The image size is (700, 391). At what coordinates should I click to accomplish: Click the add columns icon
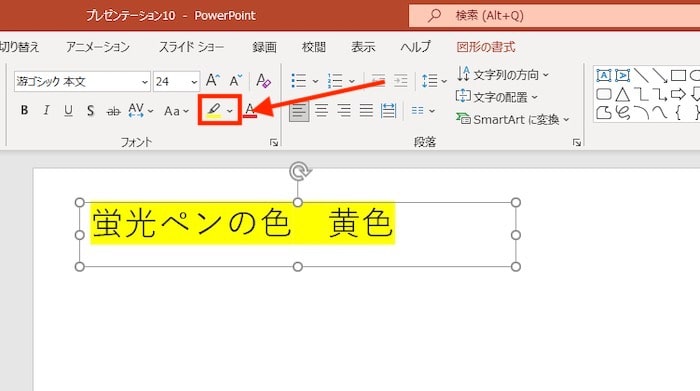(x=417, y=110)
